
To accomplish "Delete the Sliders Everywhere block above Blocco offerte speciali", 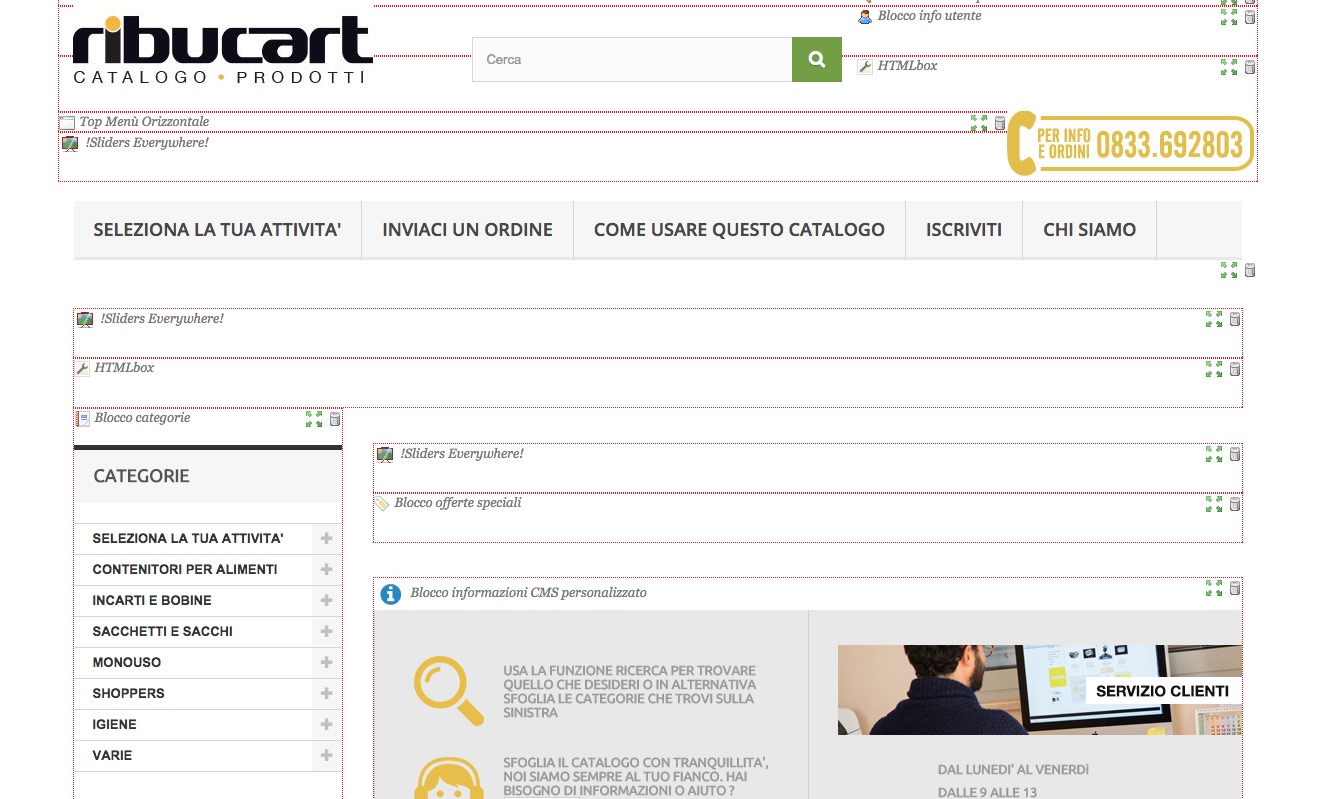I will click(1235, 454).
